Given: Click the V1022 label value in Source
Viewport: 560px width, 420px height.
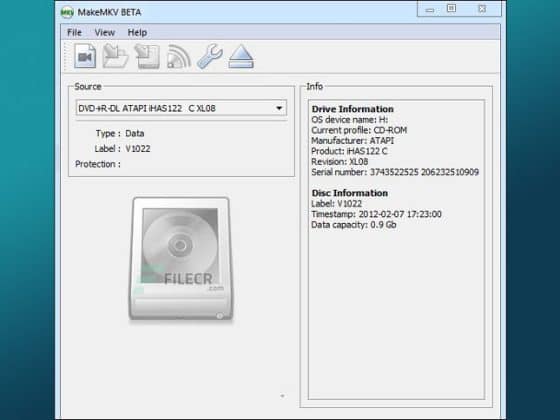Looking at the screenshot, I should point(138,149).
